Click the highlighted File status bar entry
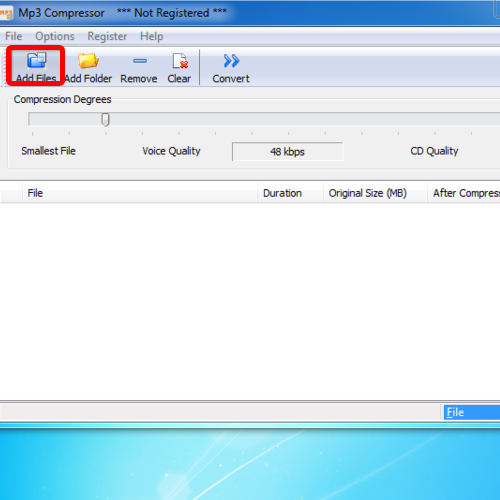This screenshot has width=500, height=500. coord(472,412)
